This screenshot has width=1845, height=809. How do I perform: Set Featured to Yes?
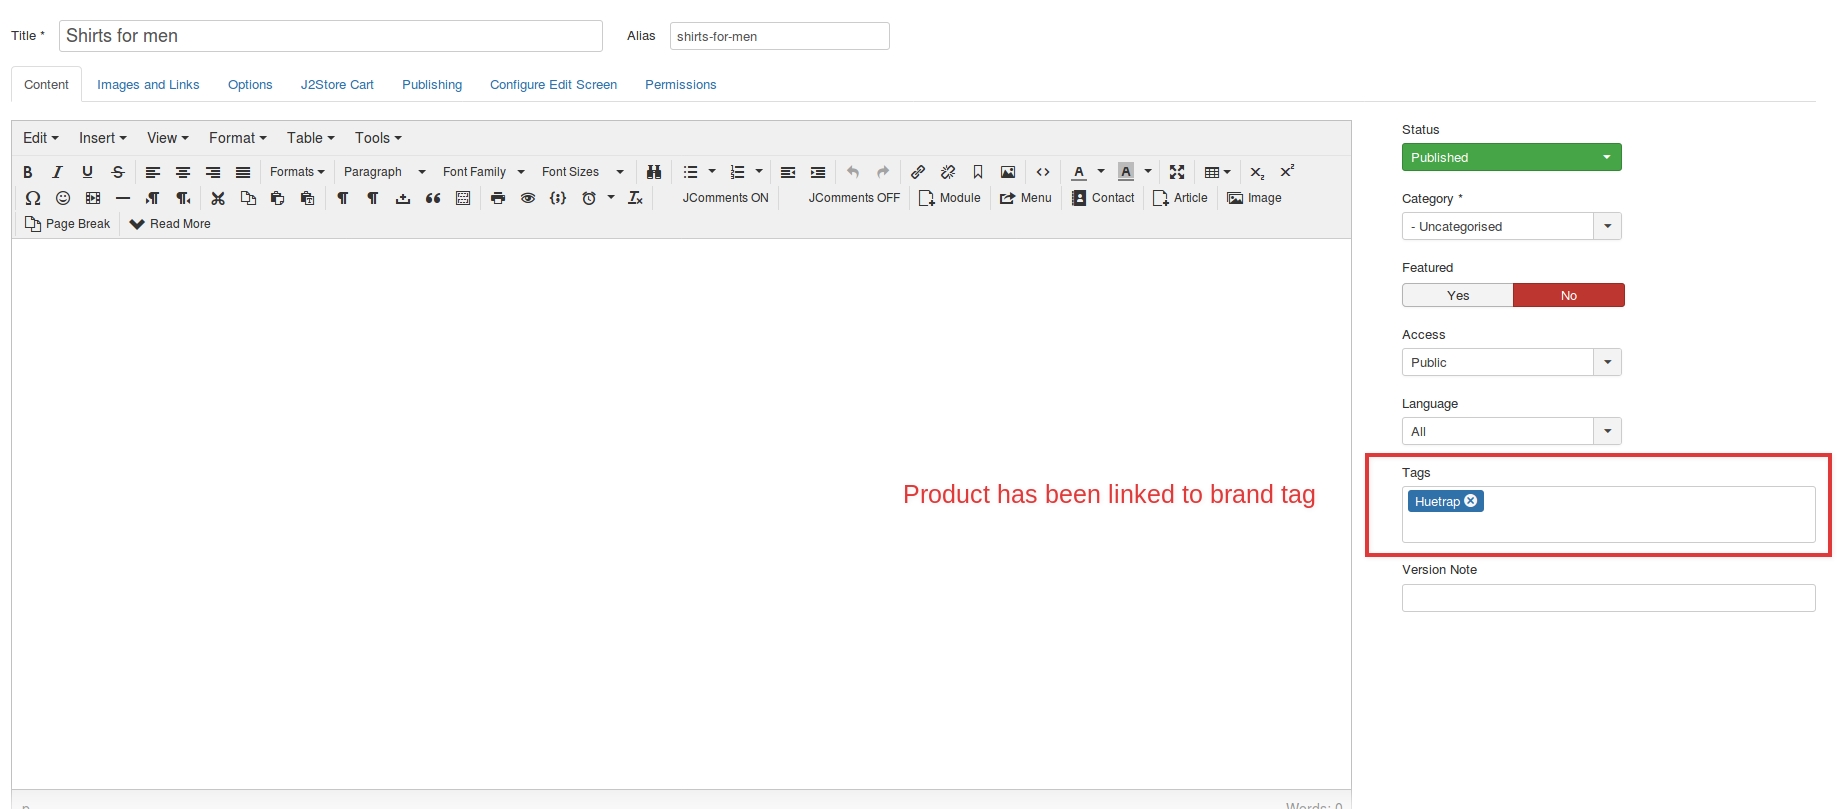tap(1457, 295)
